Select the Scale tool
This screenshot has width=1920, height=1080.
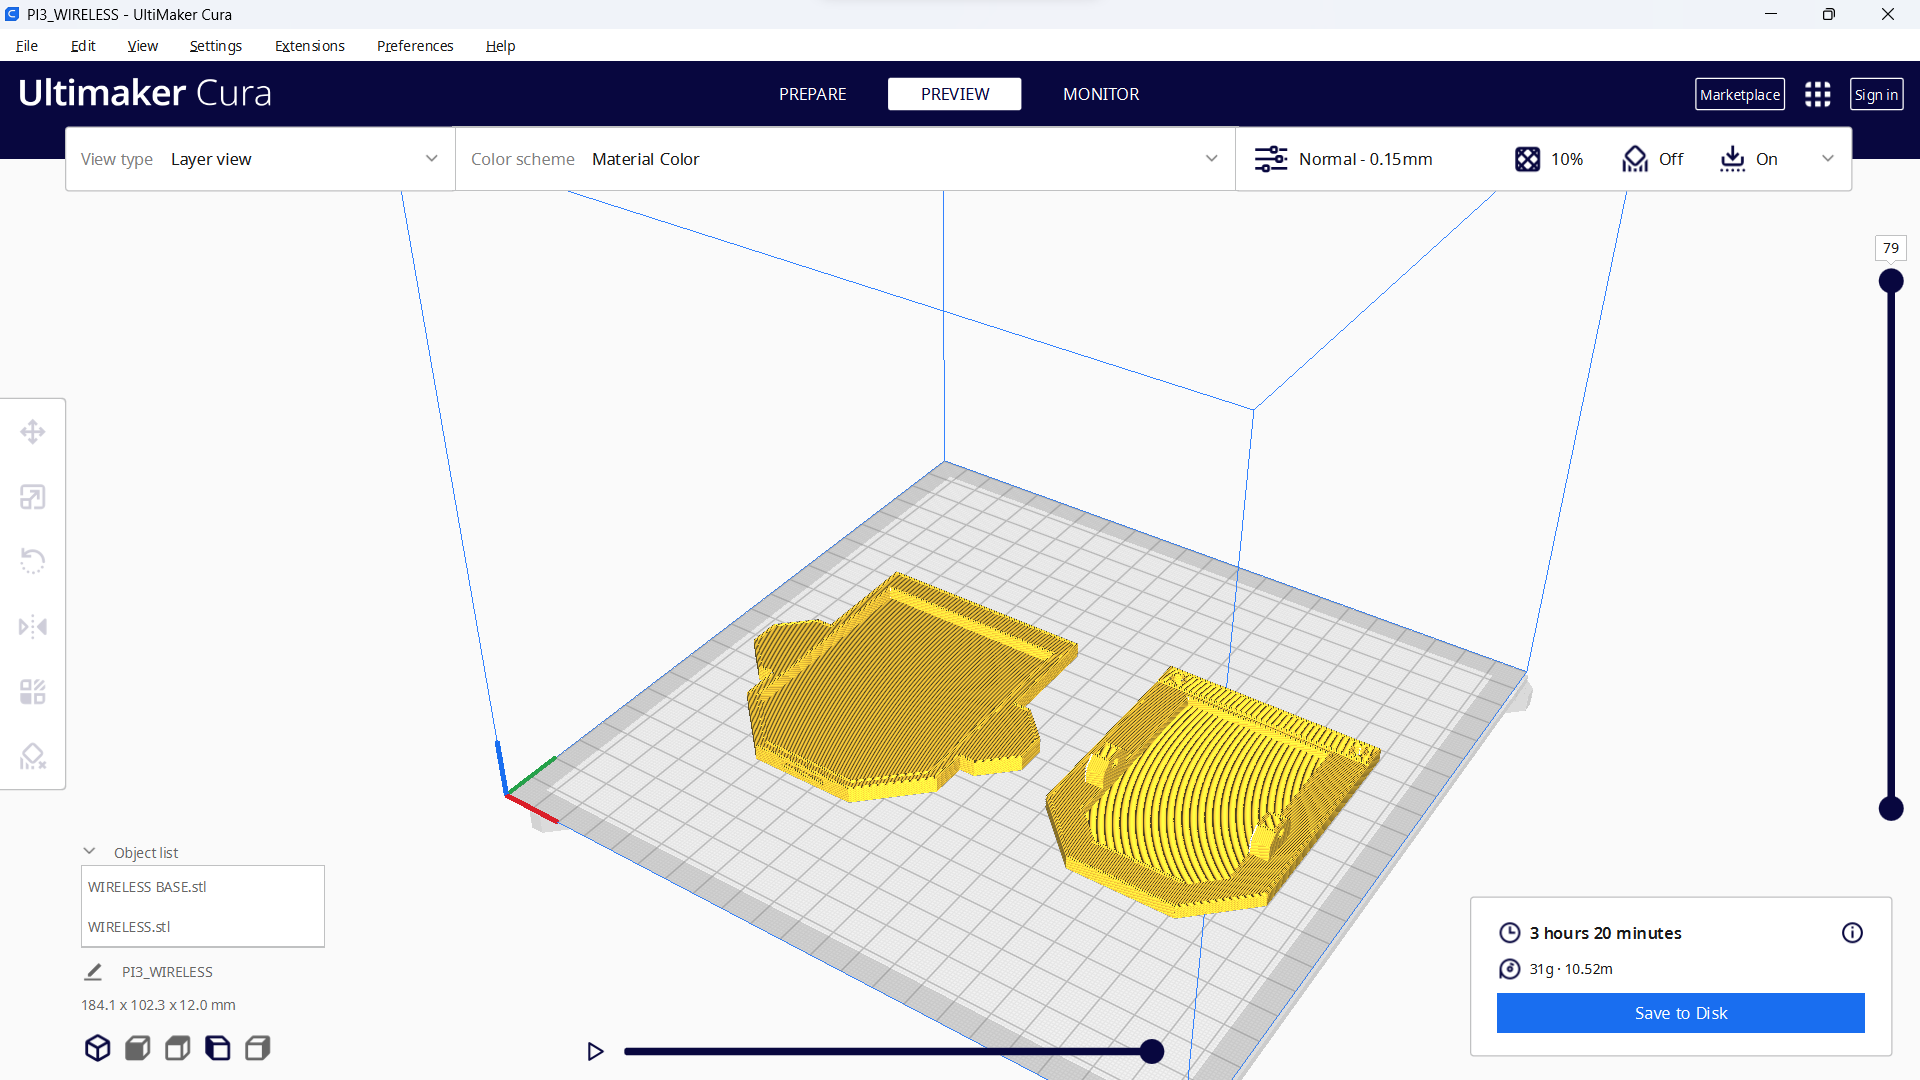(32, 496)
